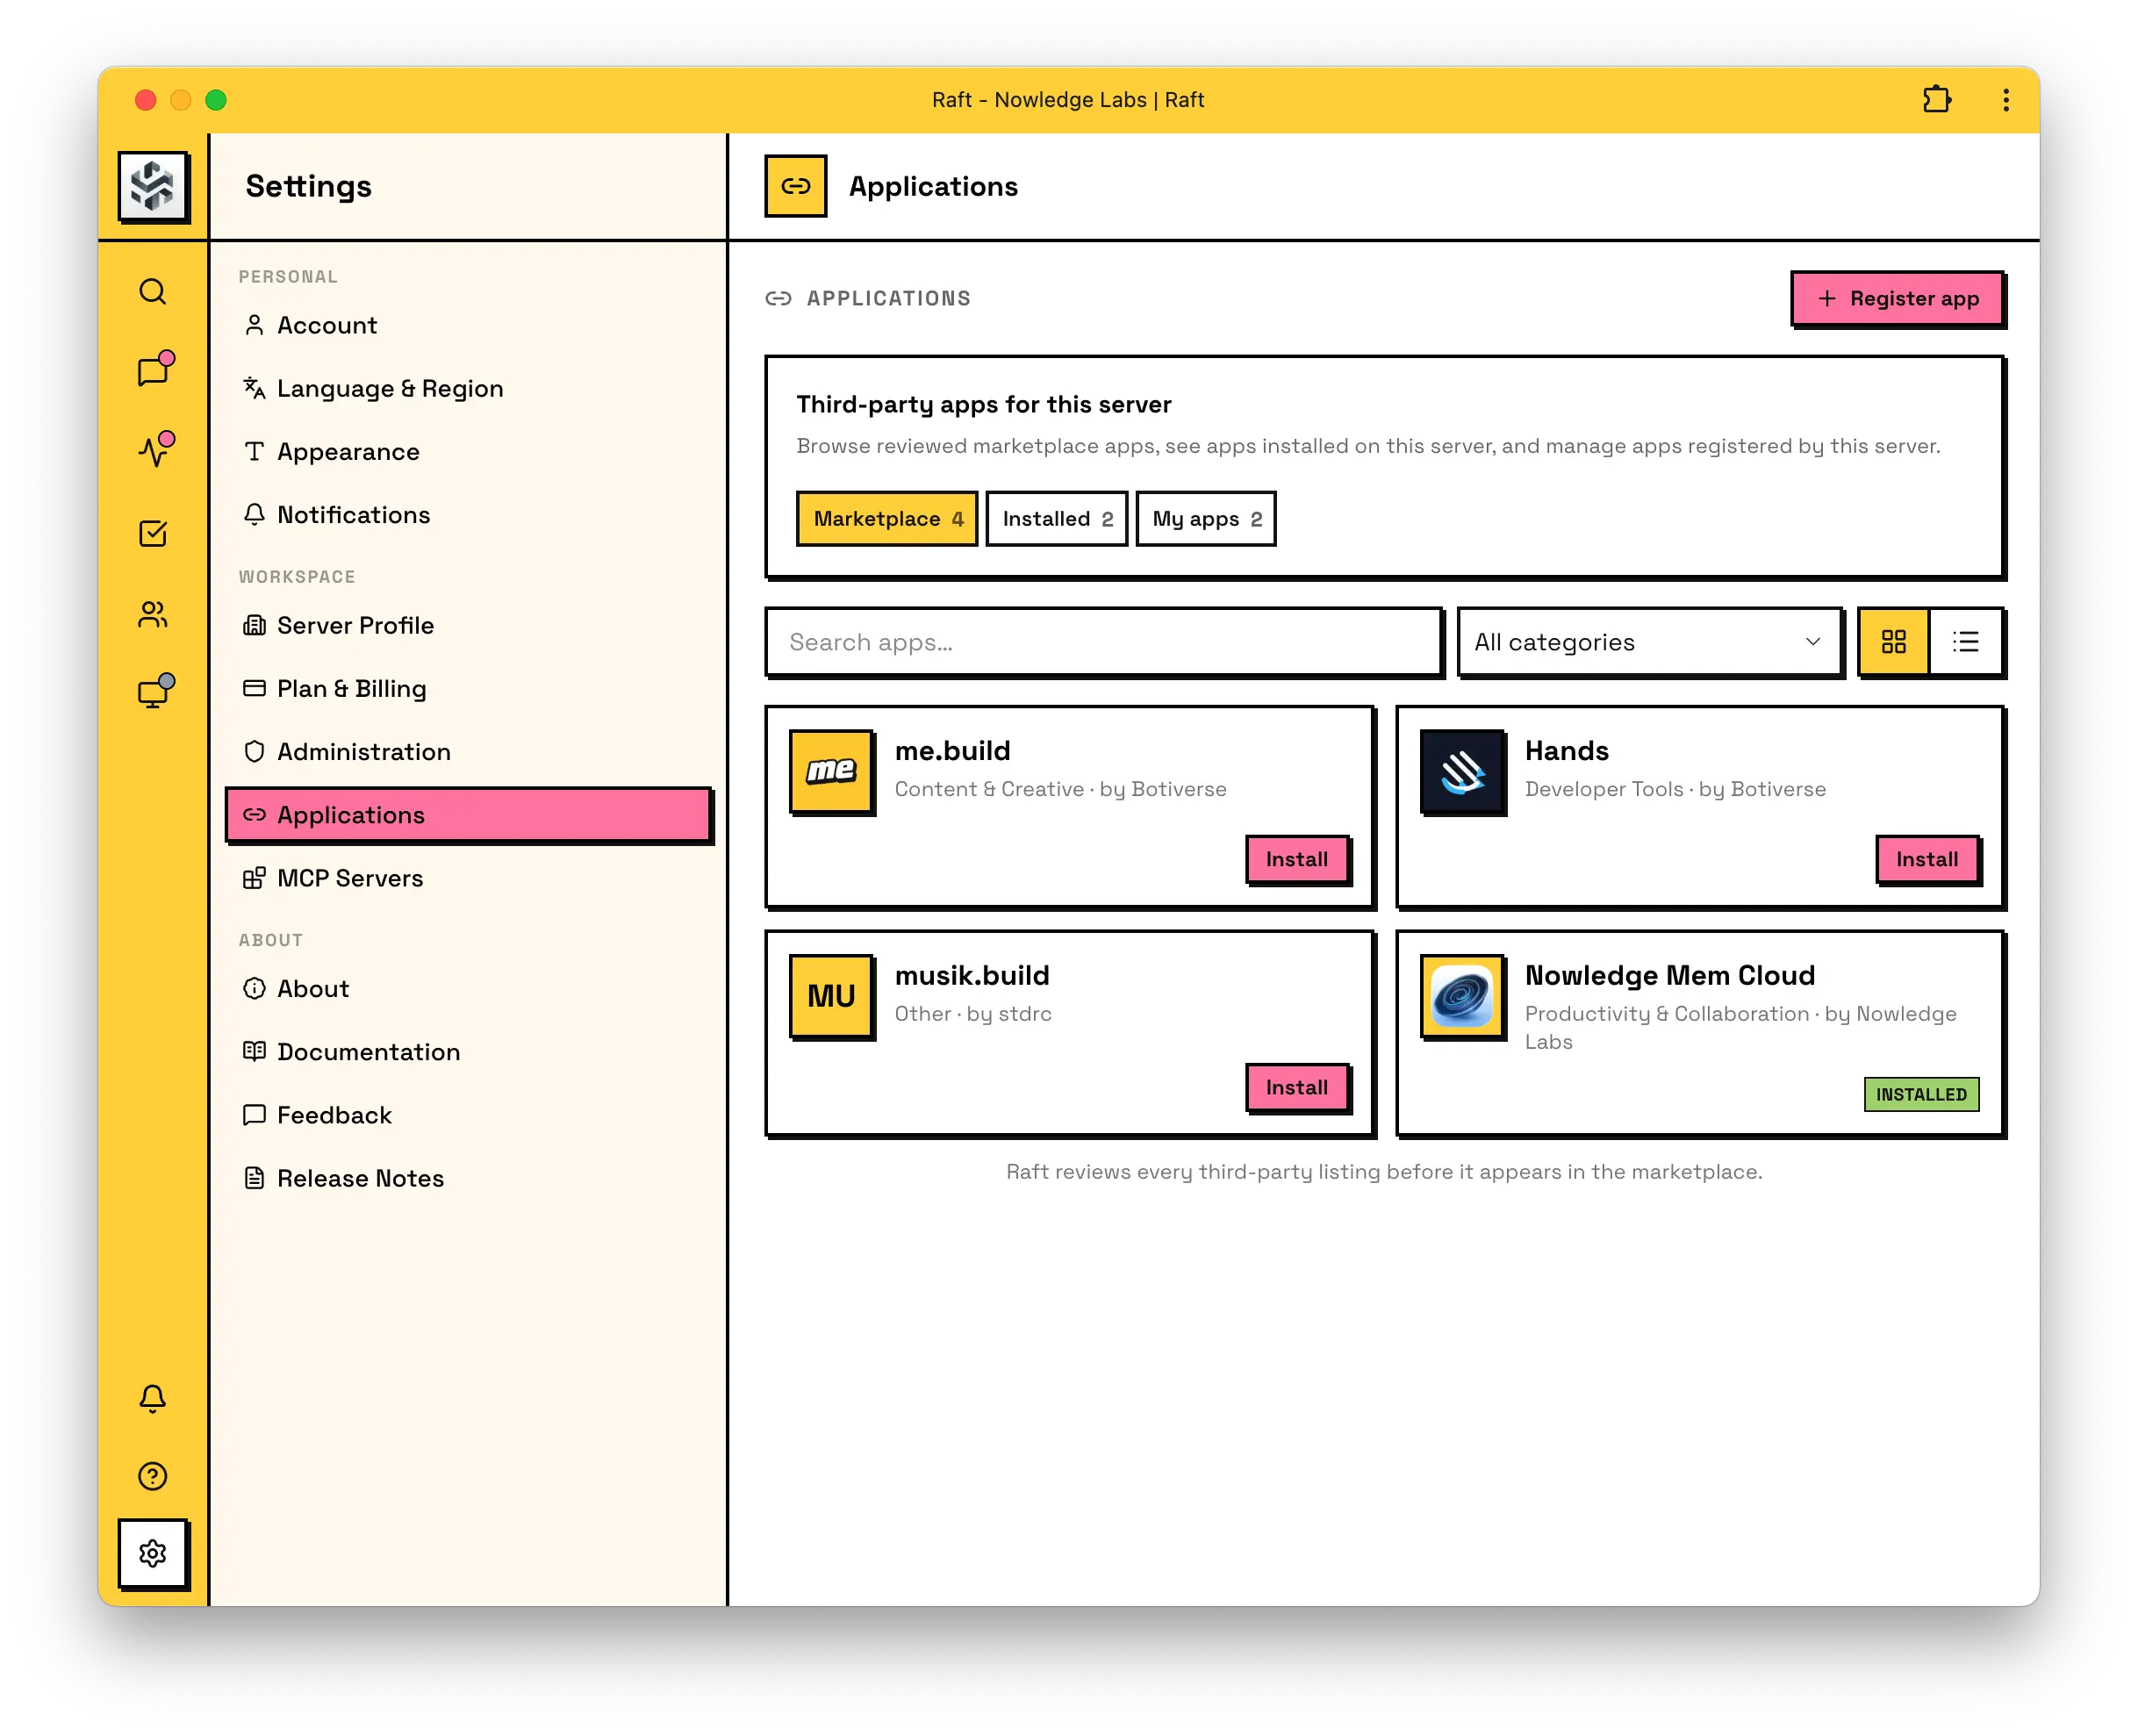This screenshot has height=1736, width=2138.
Task: Open Administration settings
Action: click(x=468, y=751)
